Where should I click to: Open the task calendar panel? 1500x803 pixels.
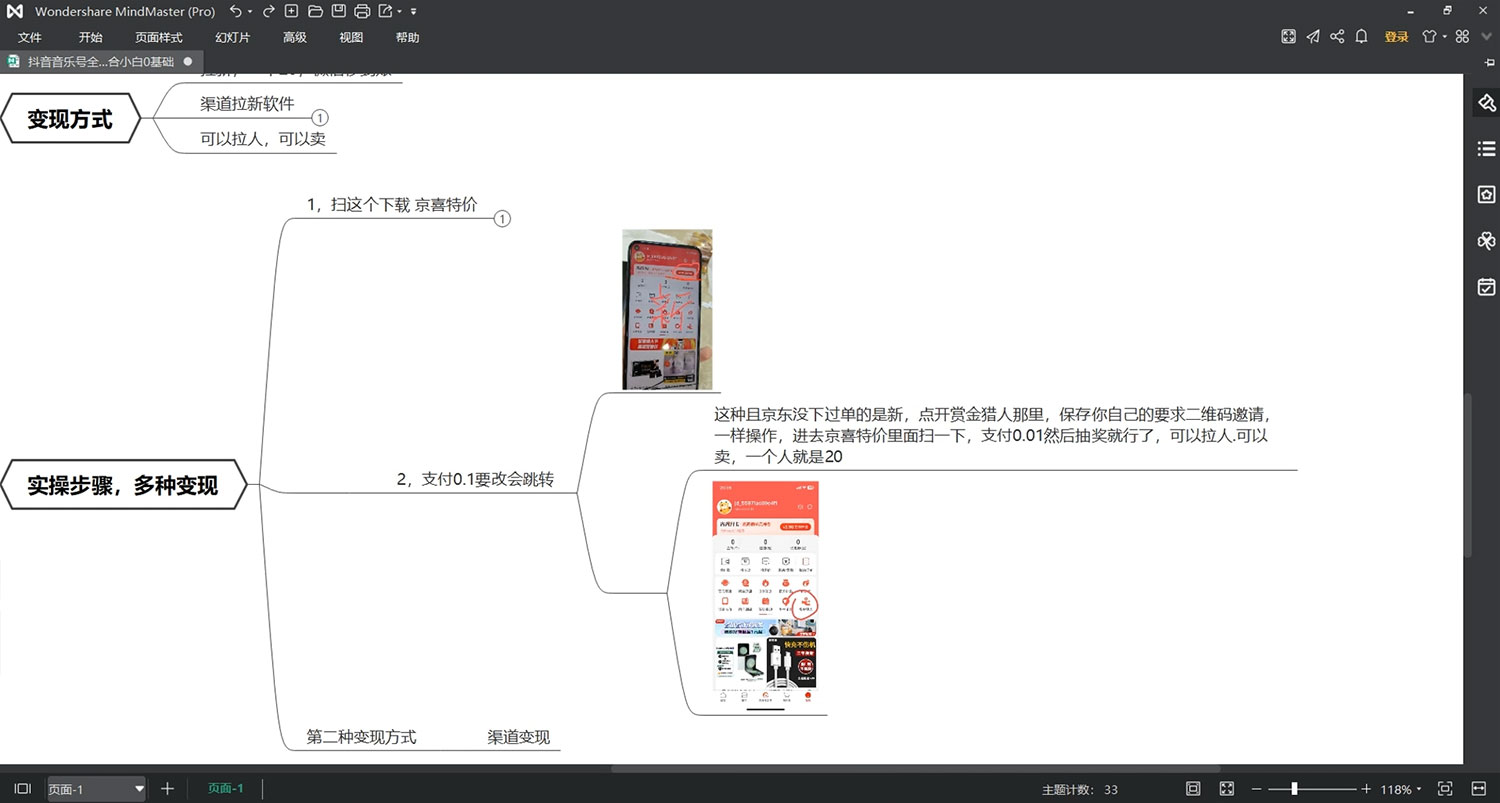click(1486, 286)
